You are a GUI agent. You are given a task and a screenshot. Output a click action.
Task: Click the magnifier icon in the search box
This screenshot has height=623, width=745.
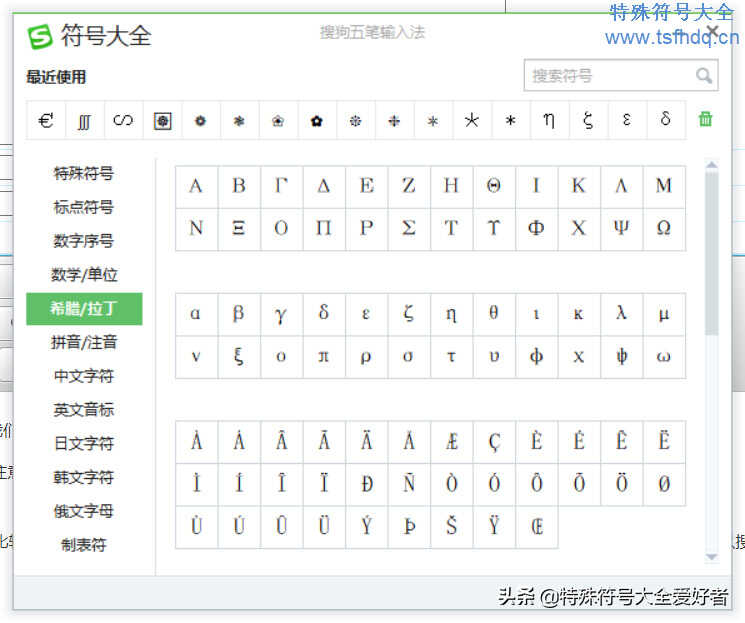(x=704, y=76)
